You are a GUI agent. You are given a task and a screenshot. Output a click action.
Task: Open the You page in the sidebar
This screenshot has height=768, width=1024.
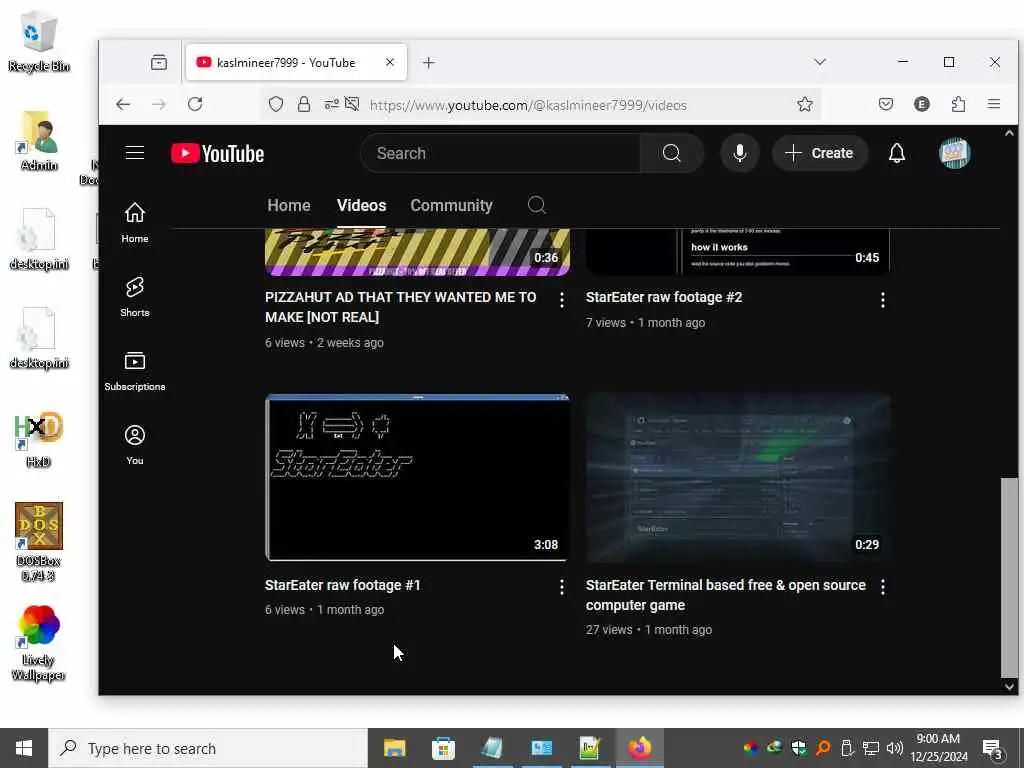click(x=135, y=444)
